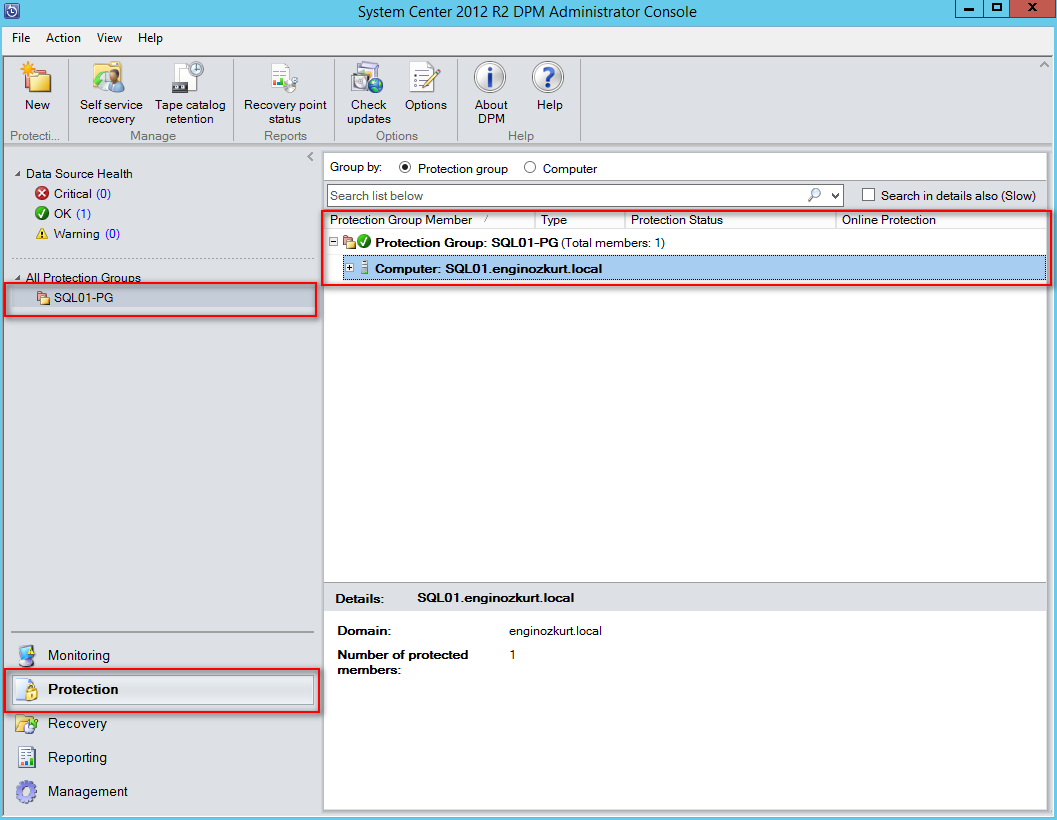This screenshot has height=820, width=1057.
Task: Sort by Protection Status column header
Action: (730, 220)
